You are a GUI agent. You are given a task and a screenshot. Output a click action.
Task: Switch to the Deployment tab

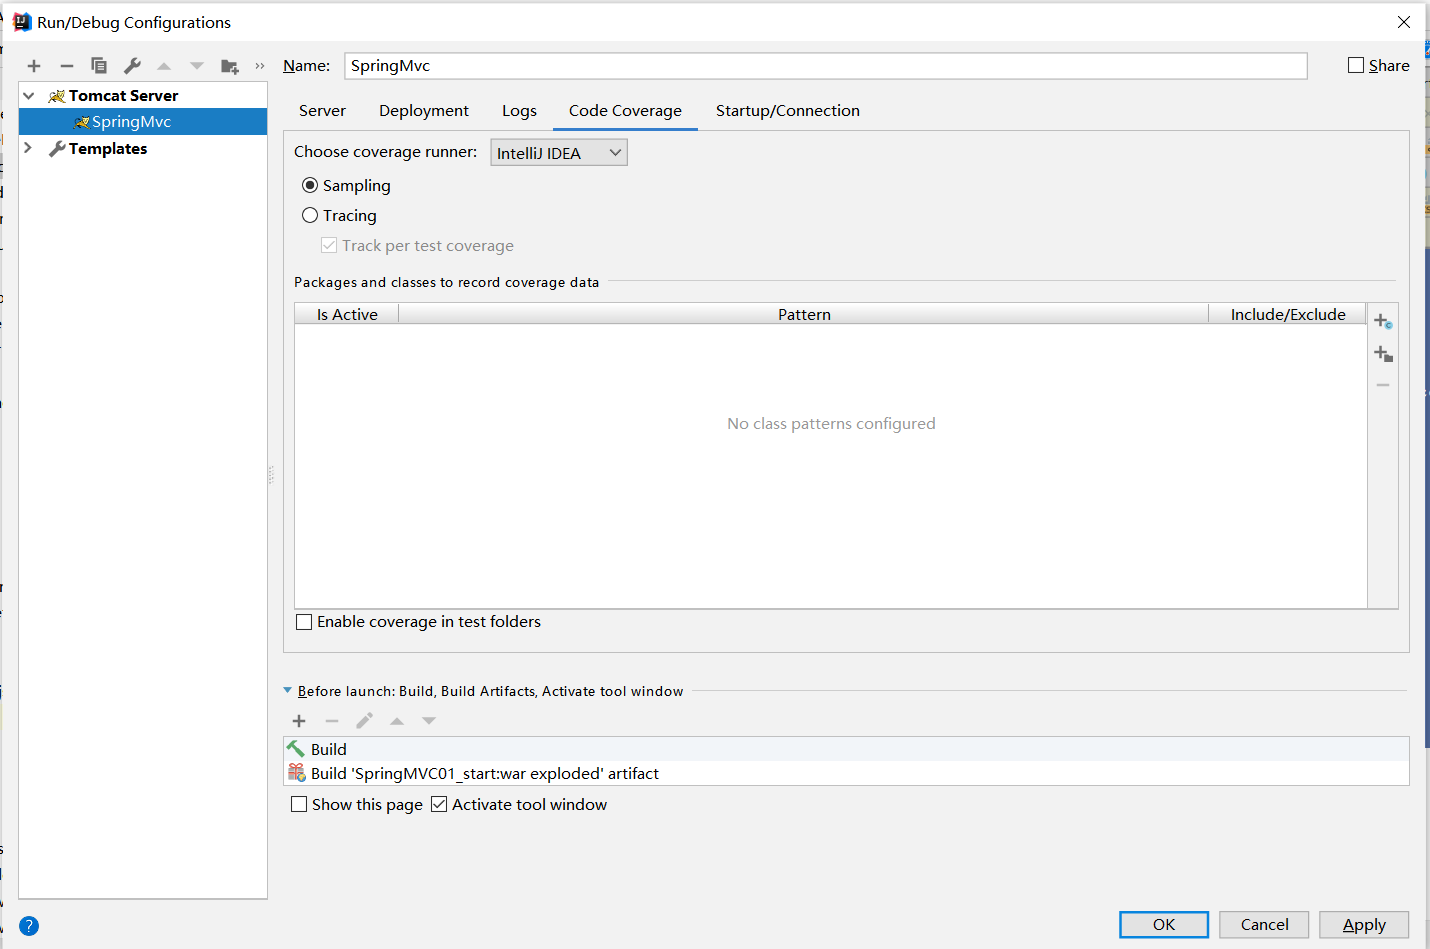tap(424, 111)
